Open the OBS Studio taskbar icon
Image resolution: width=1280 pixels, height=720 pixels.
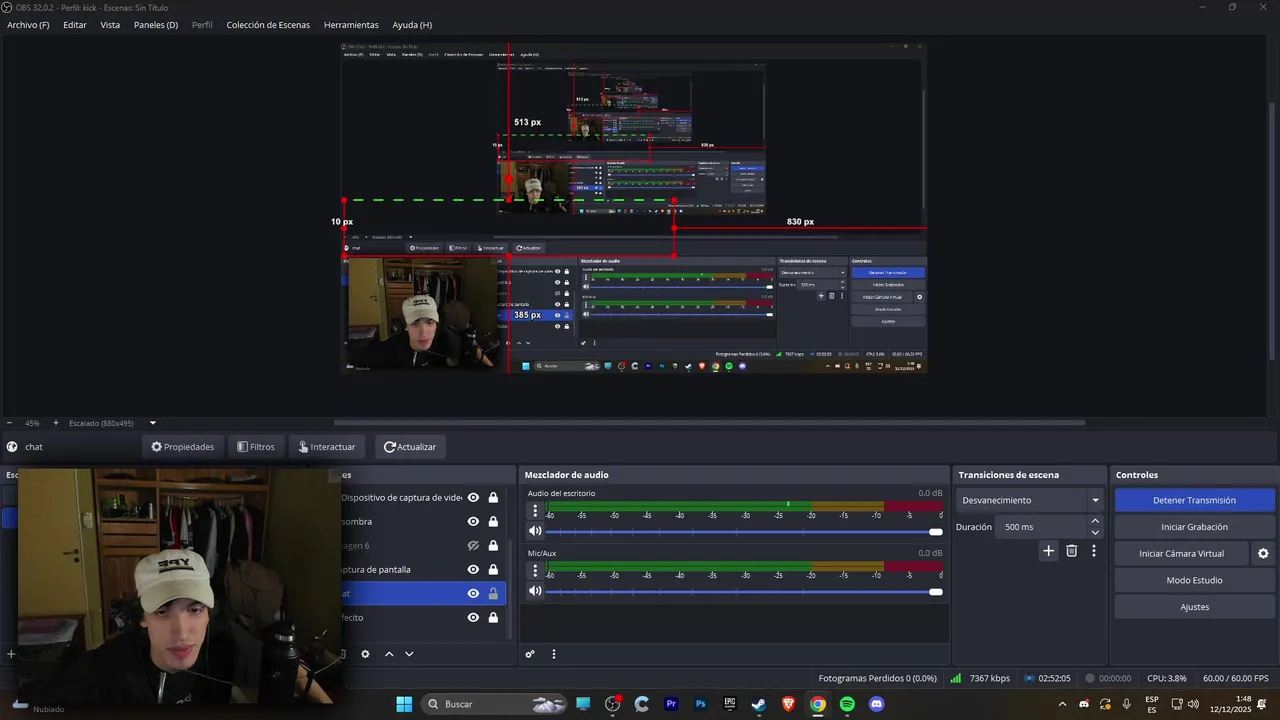(613, 704)
